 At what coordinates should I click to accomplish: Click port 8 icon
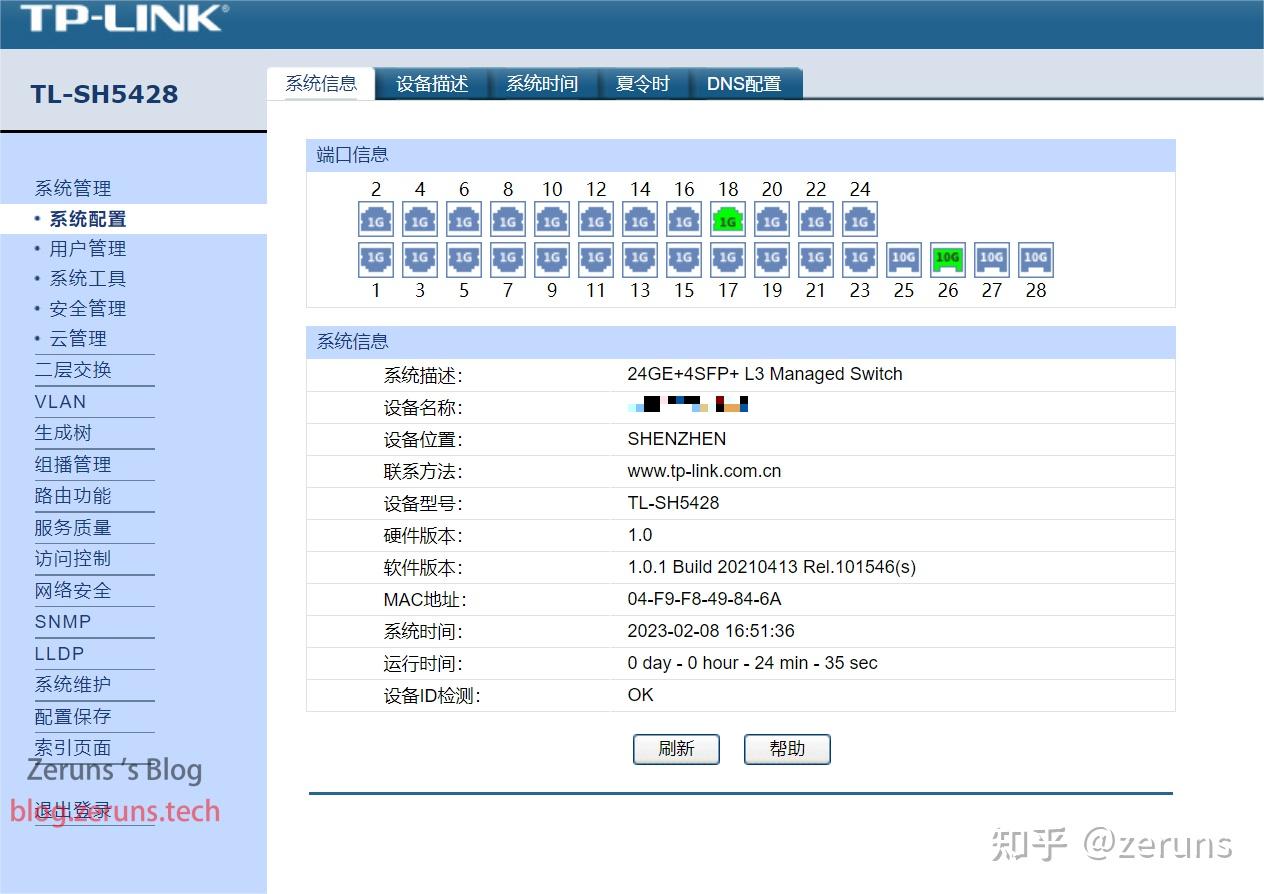(508, 219)
